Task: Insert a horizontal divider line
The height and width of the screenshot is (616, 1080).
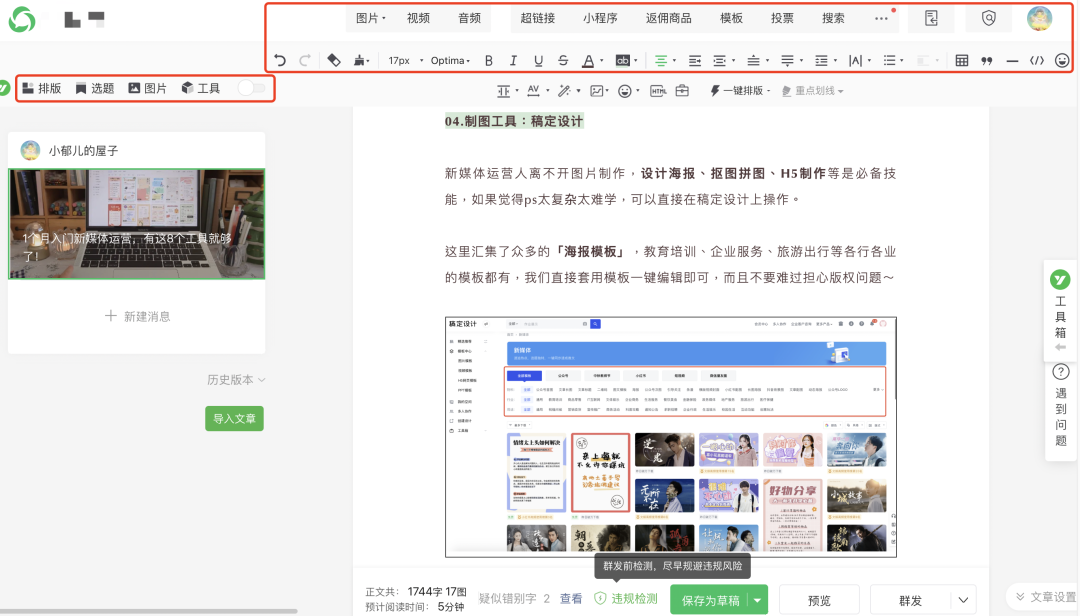Action: [x=1012, y=61]
